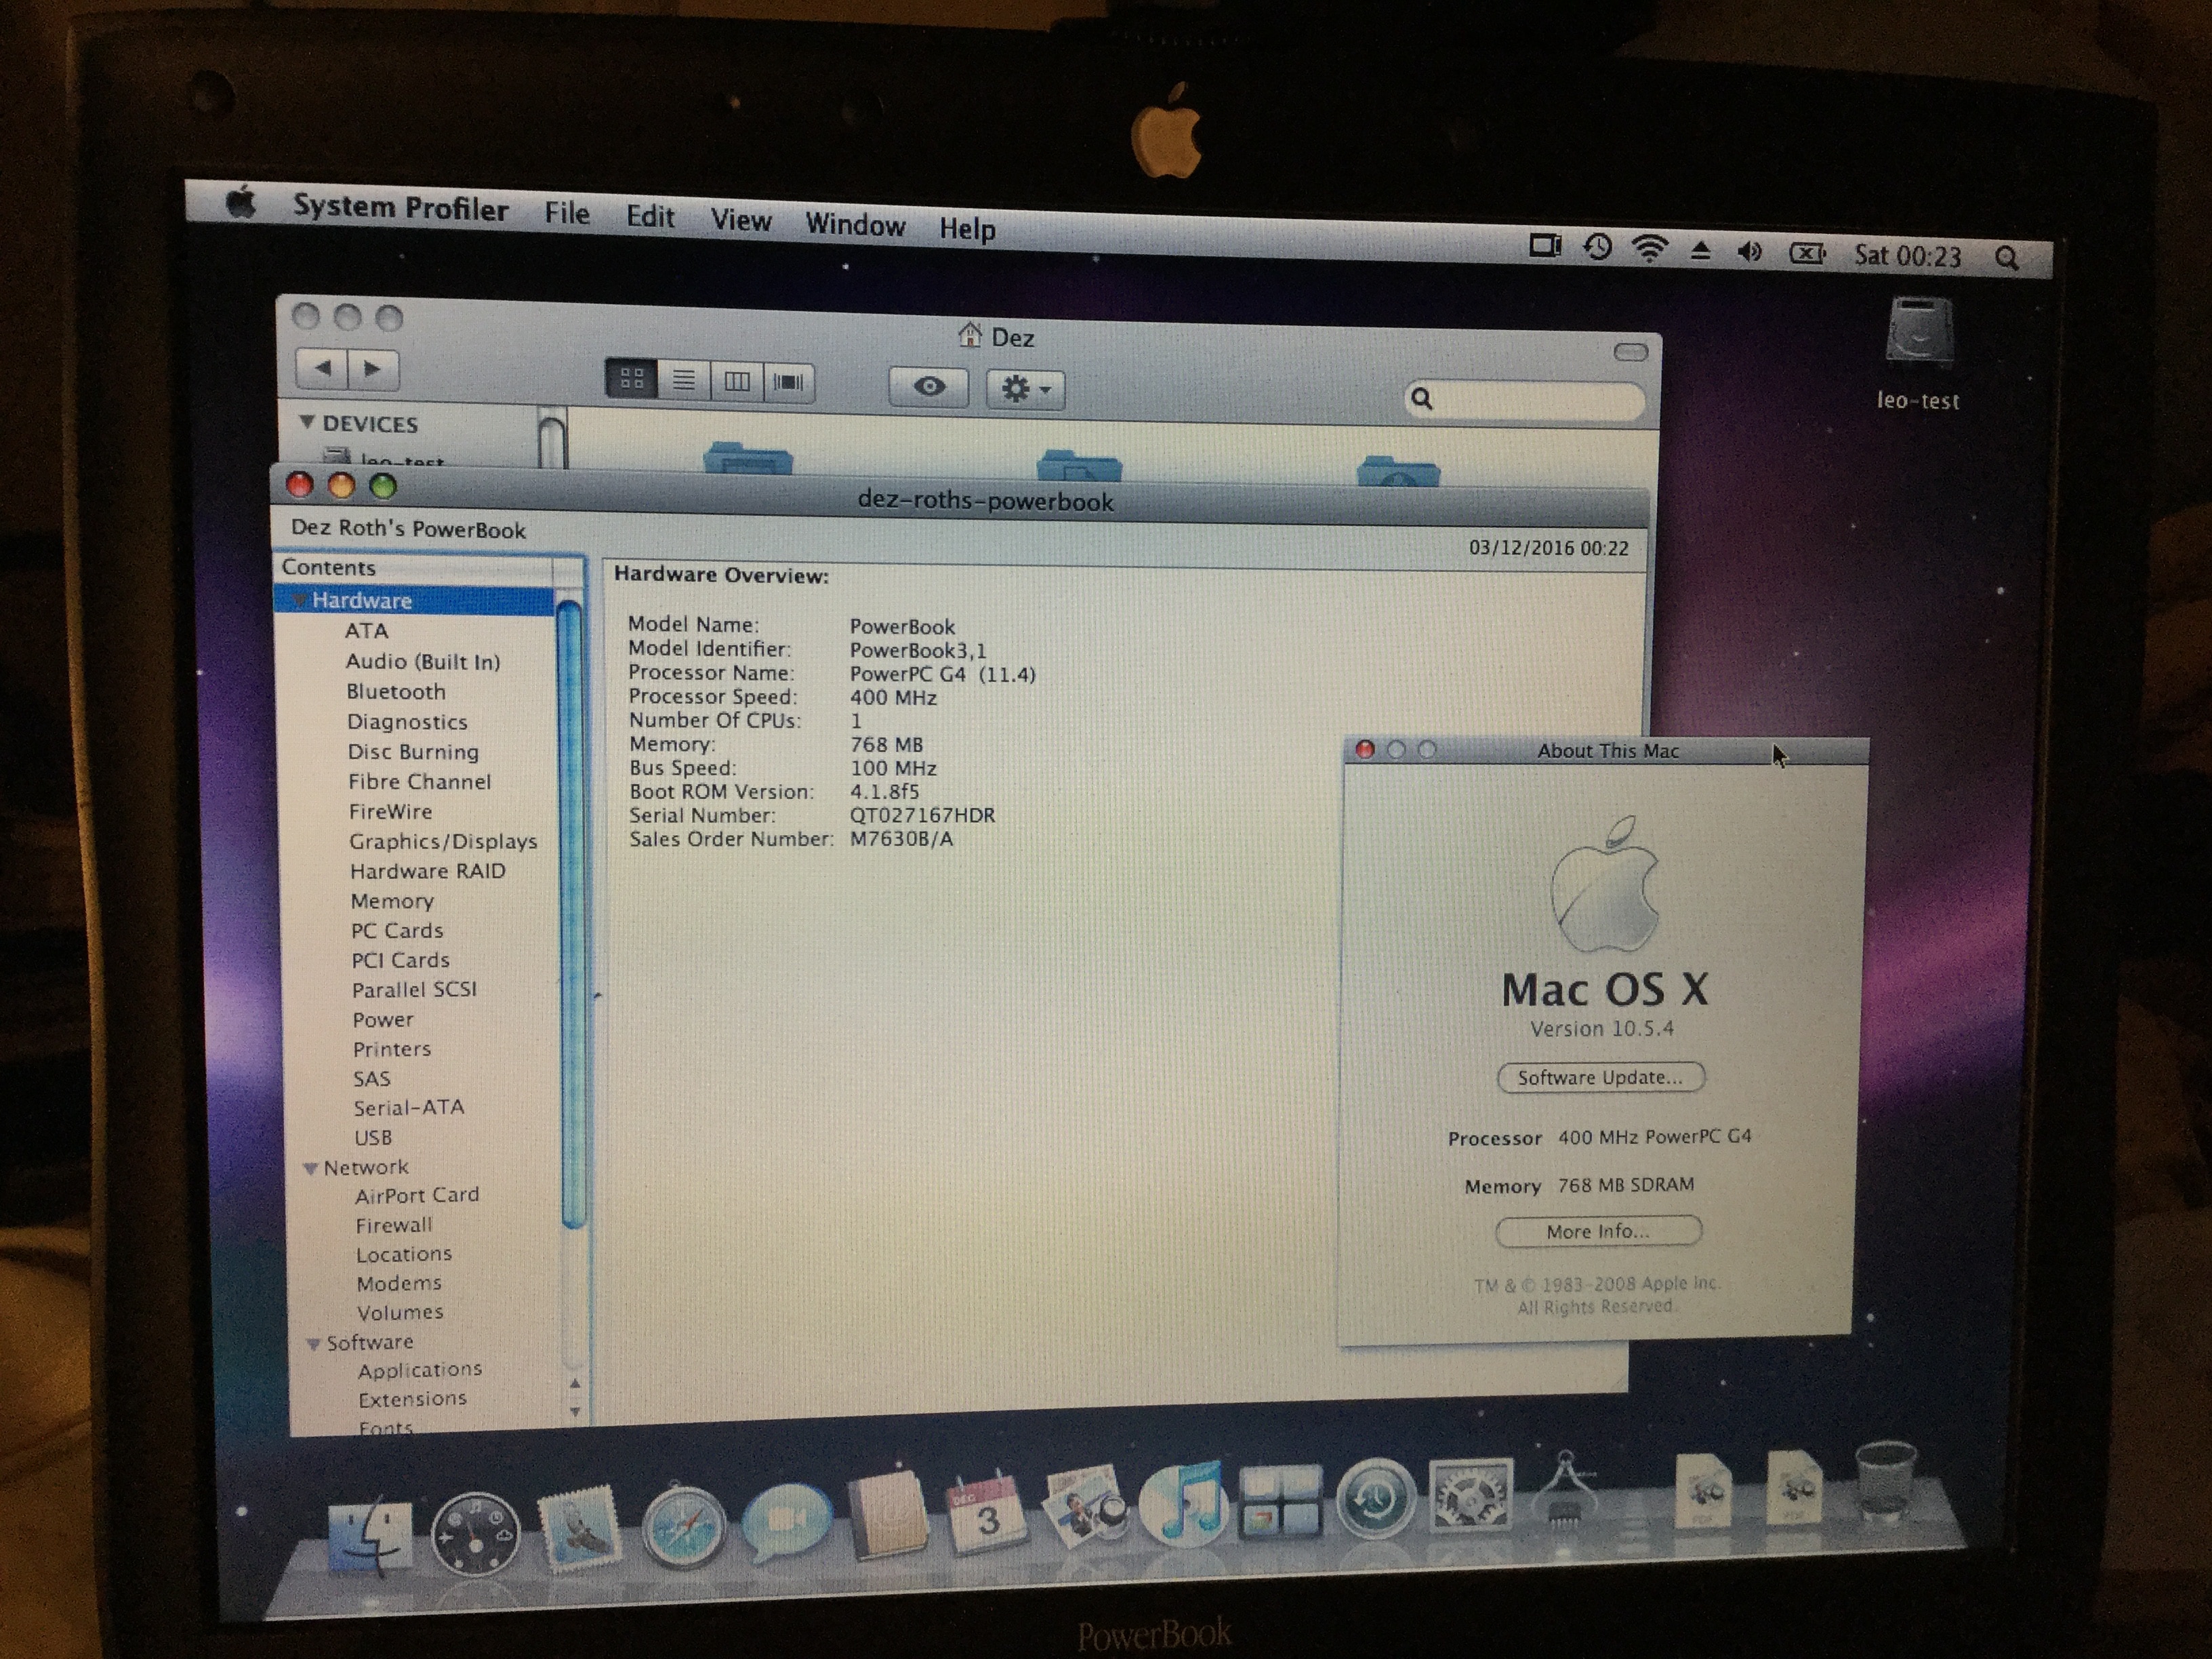Open Safari from the Dock
The height and width of the screenshot is (1659, 2212).
tap(683, 1528)
